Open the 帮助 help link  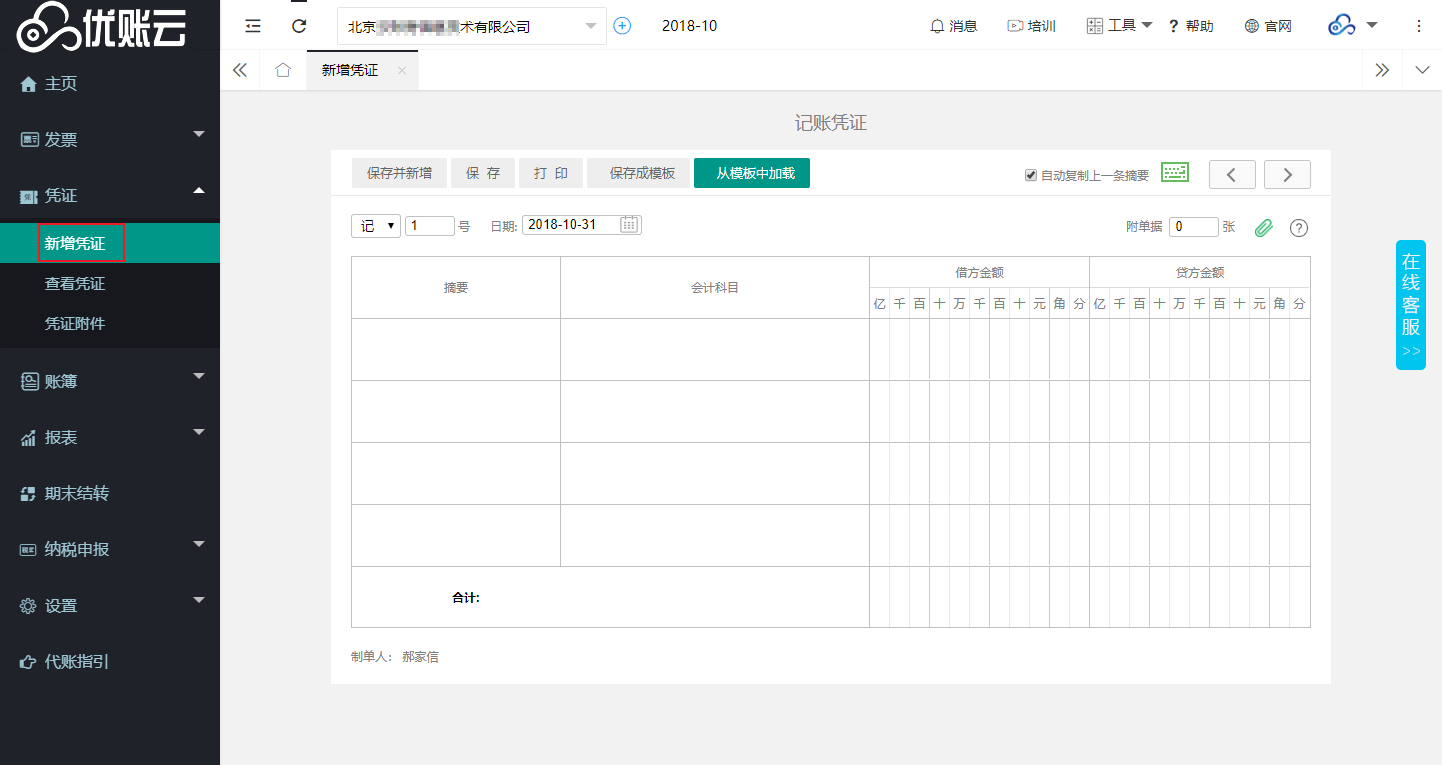(x=1191, y=26)
